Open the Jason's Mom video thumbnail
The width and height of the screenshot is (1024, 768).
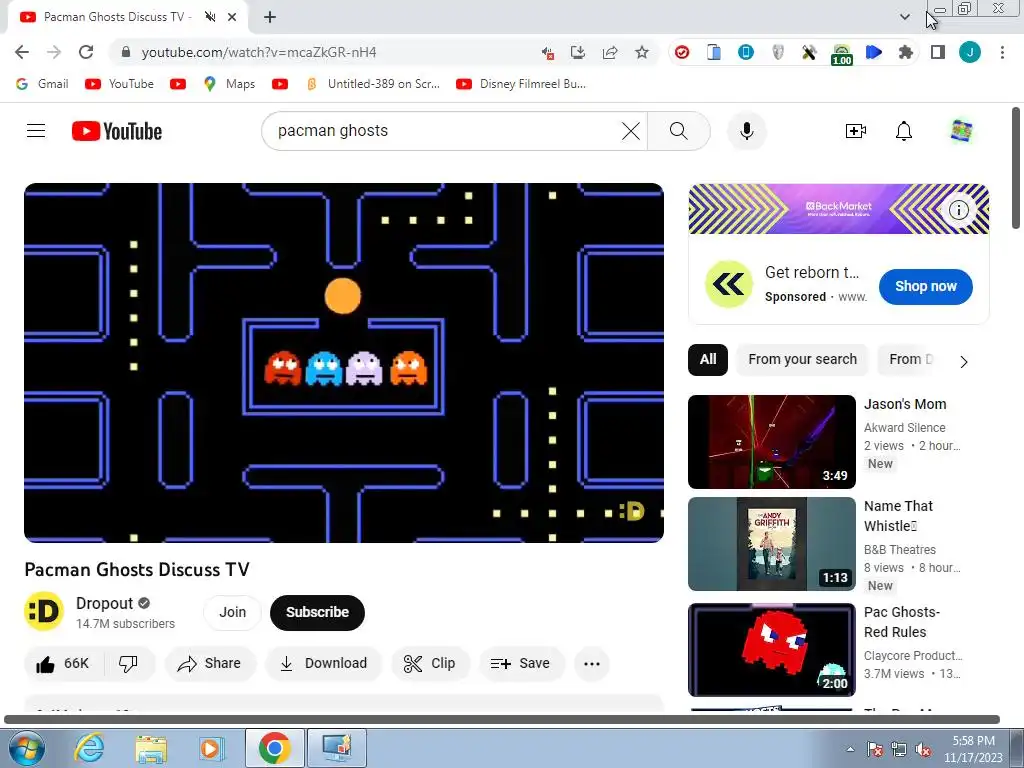[771, 441]
